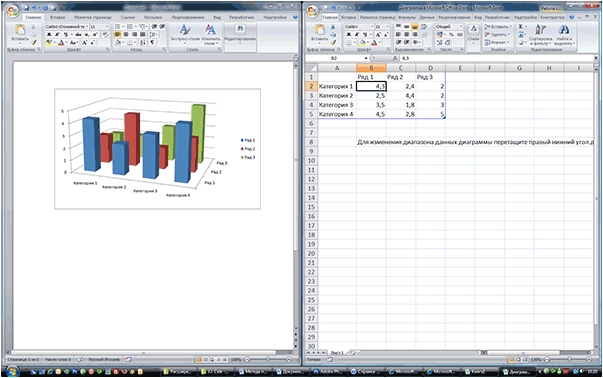This screenshot has height=378, width=603.
Task: Click Изменить стили icon in Word
Action: pos(211,35)
